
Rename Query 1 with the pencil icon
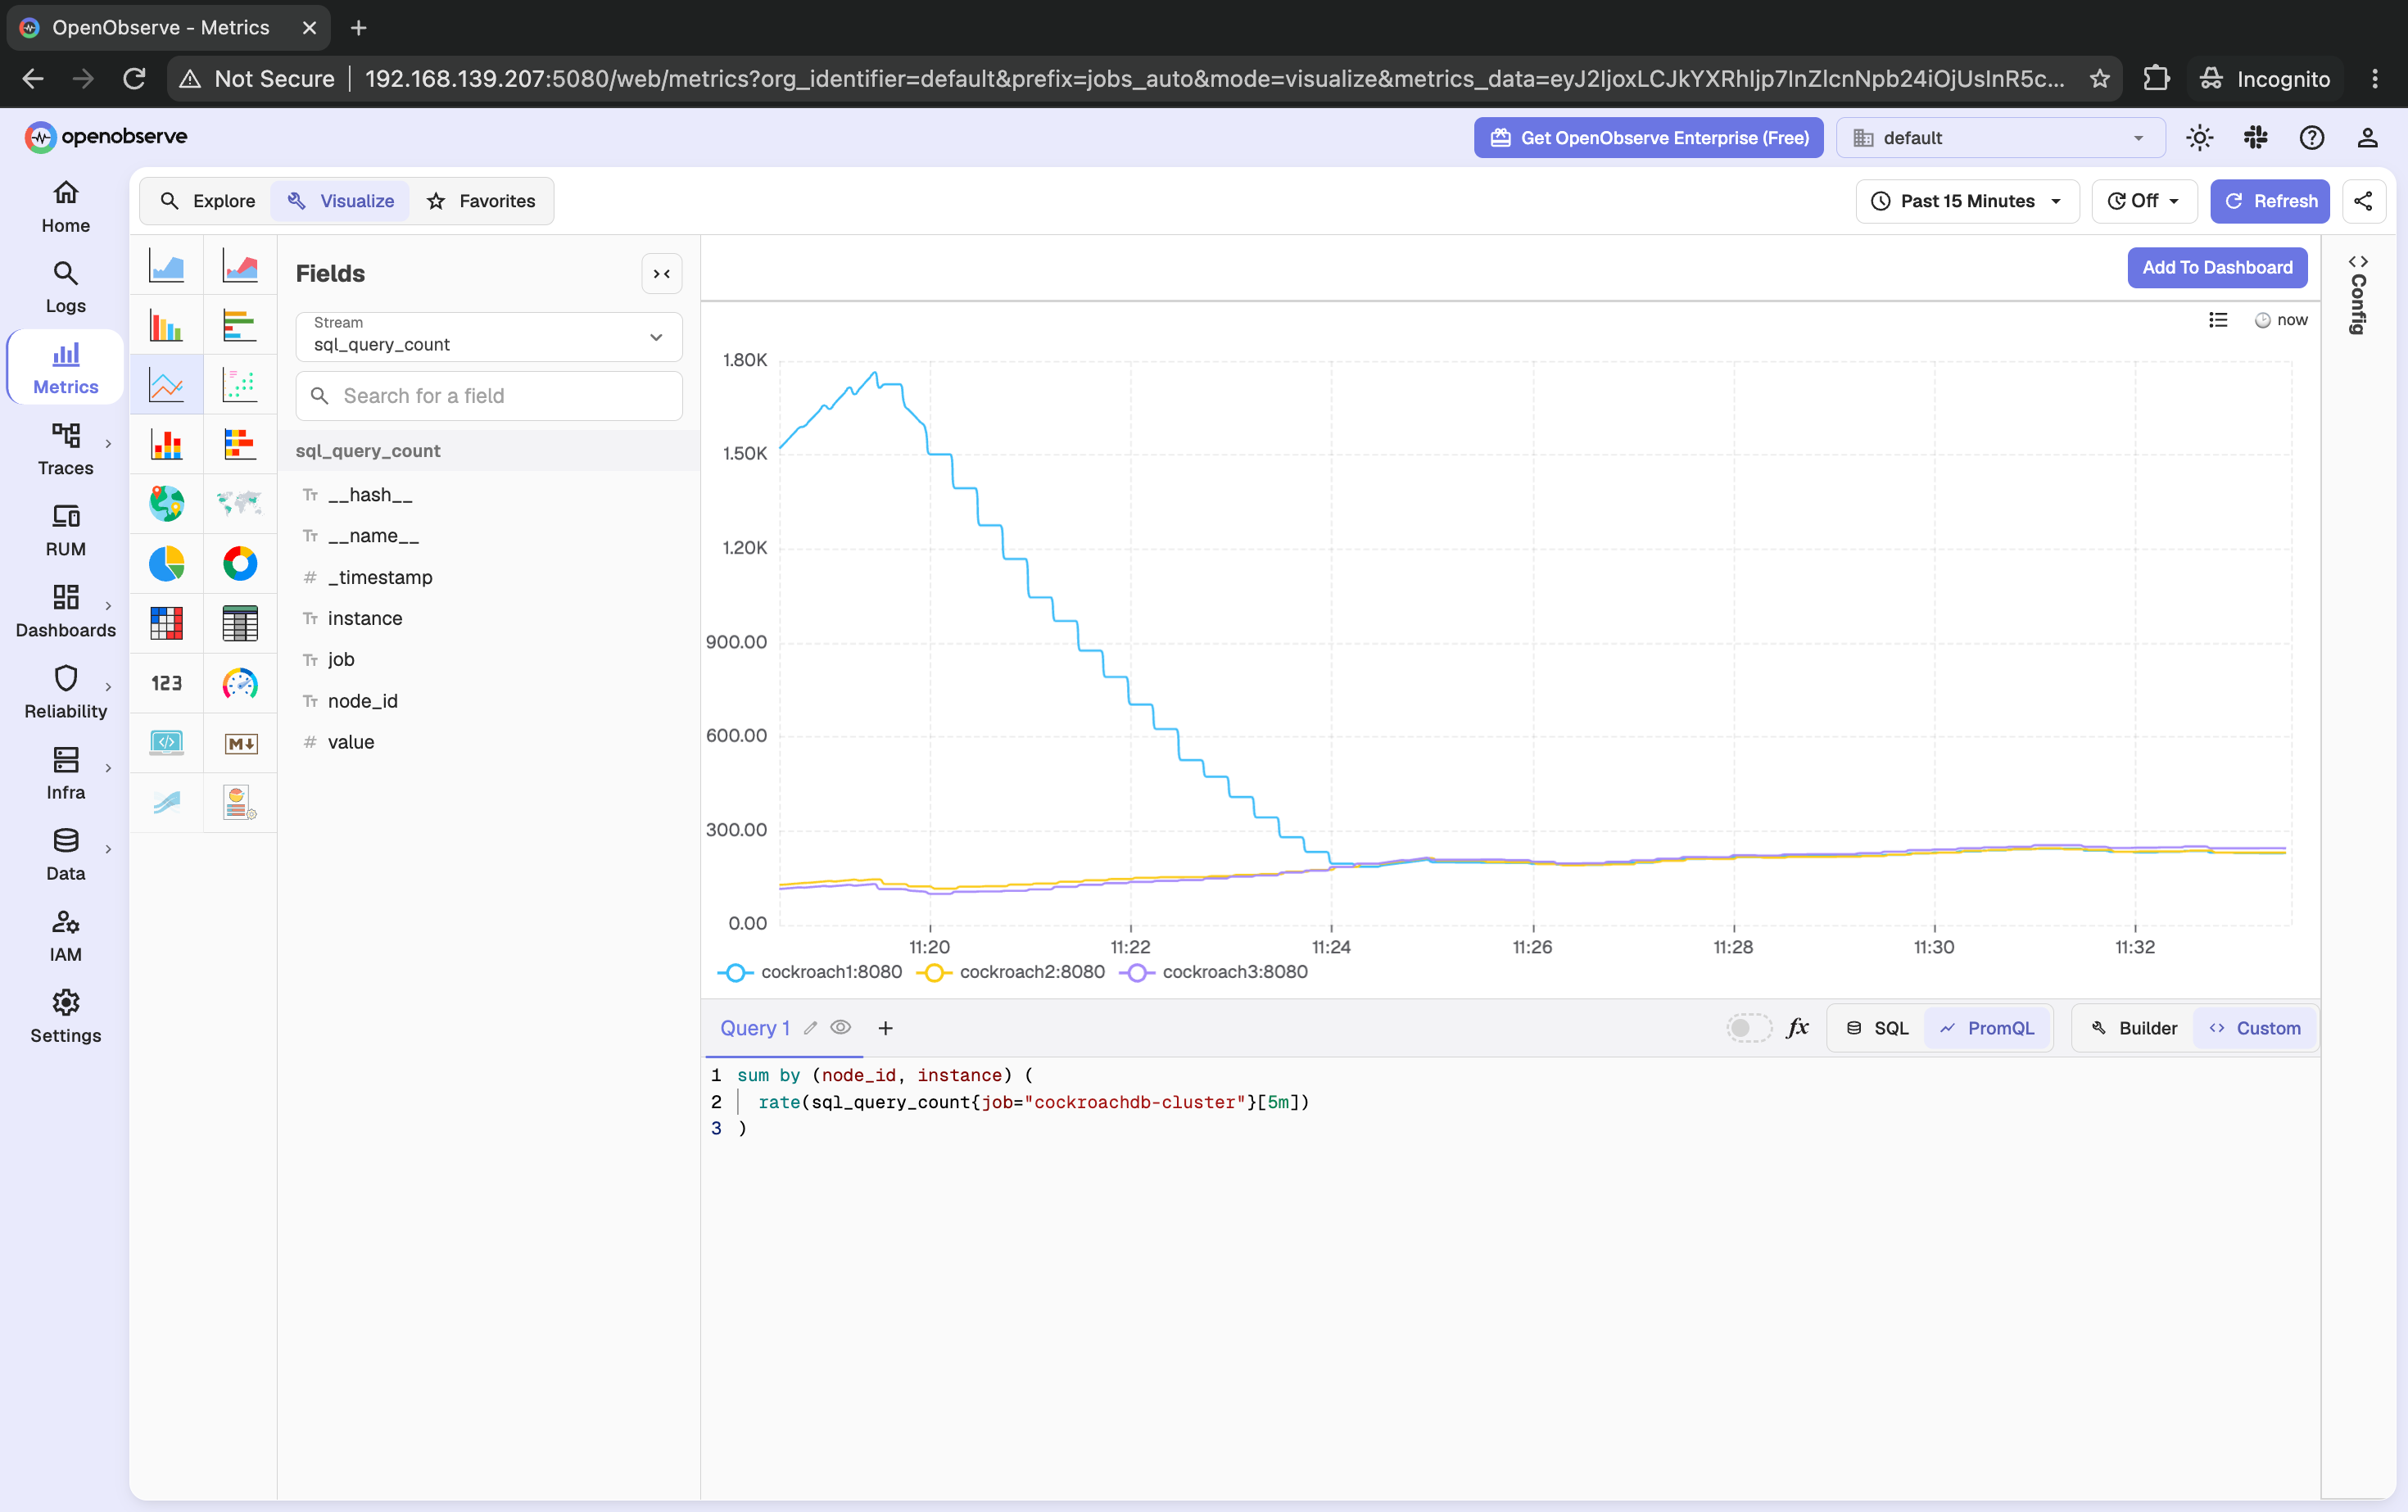point(811,1028)
